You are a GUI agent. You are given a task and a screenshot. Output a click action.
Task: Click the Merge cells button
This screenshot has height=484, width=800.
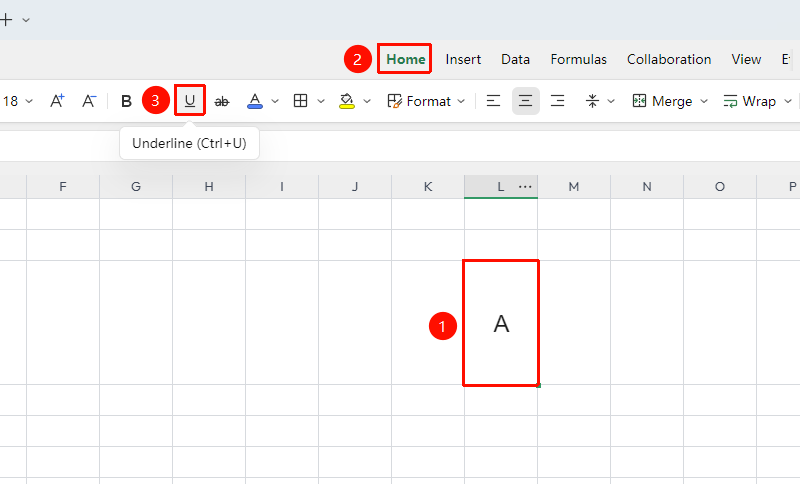(x=662, y=101)
